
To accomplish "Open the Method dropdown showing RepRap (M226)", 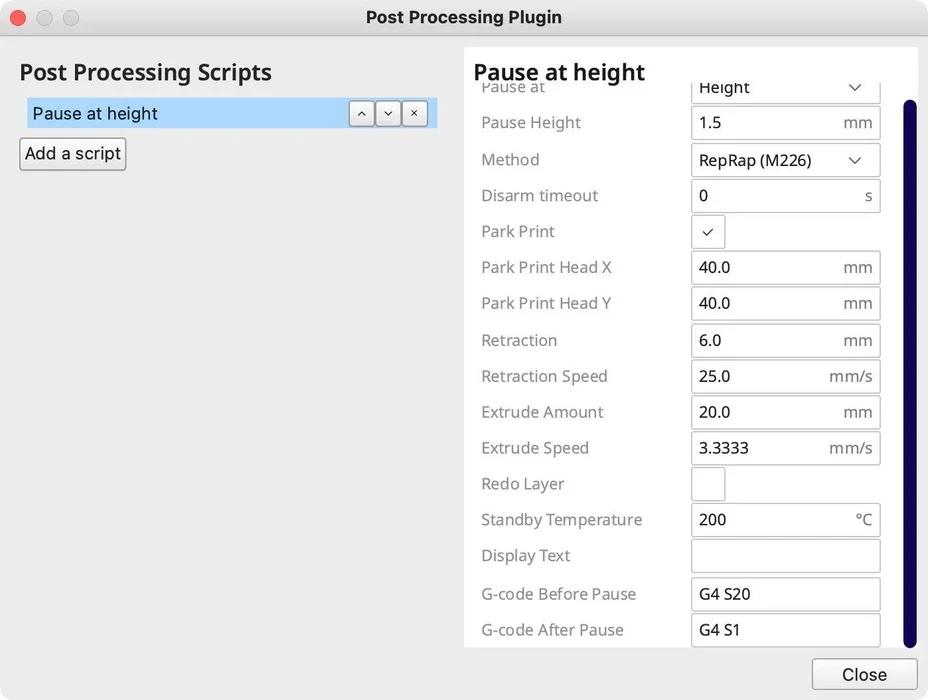I will tap(785, 160).
